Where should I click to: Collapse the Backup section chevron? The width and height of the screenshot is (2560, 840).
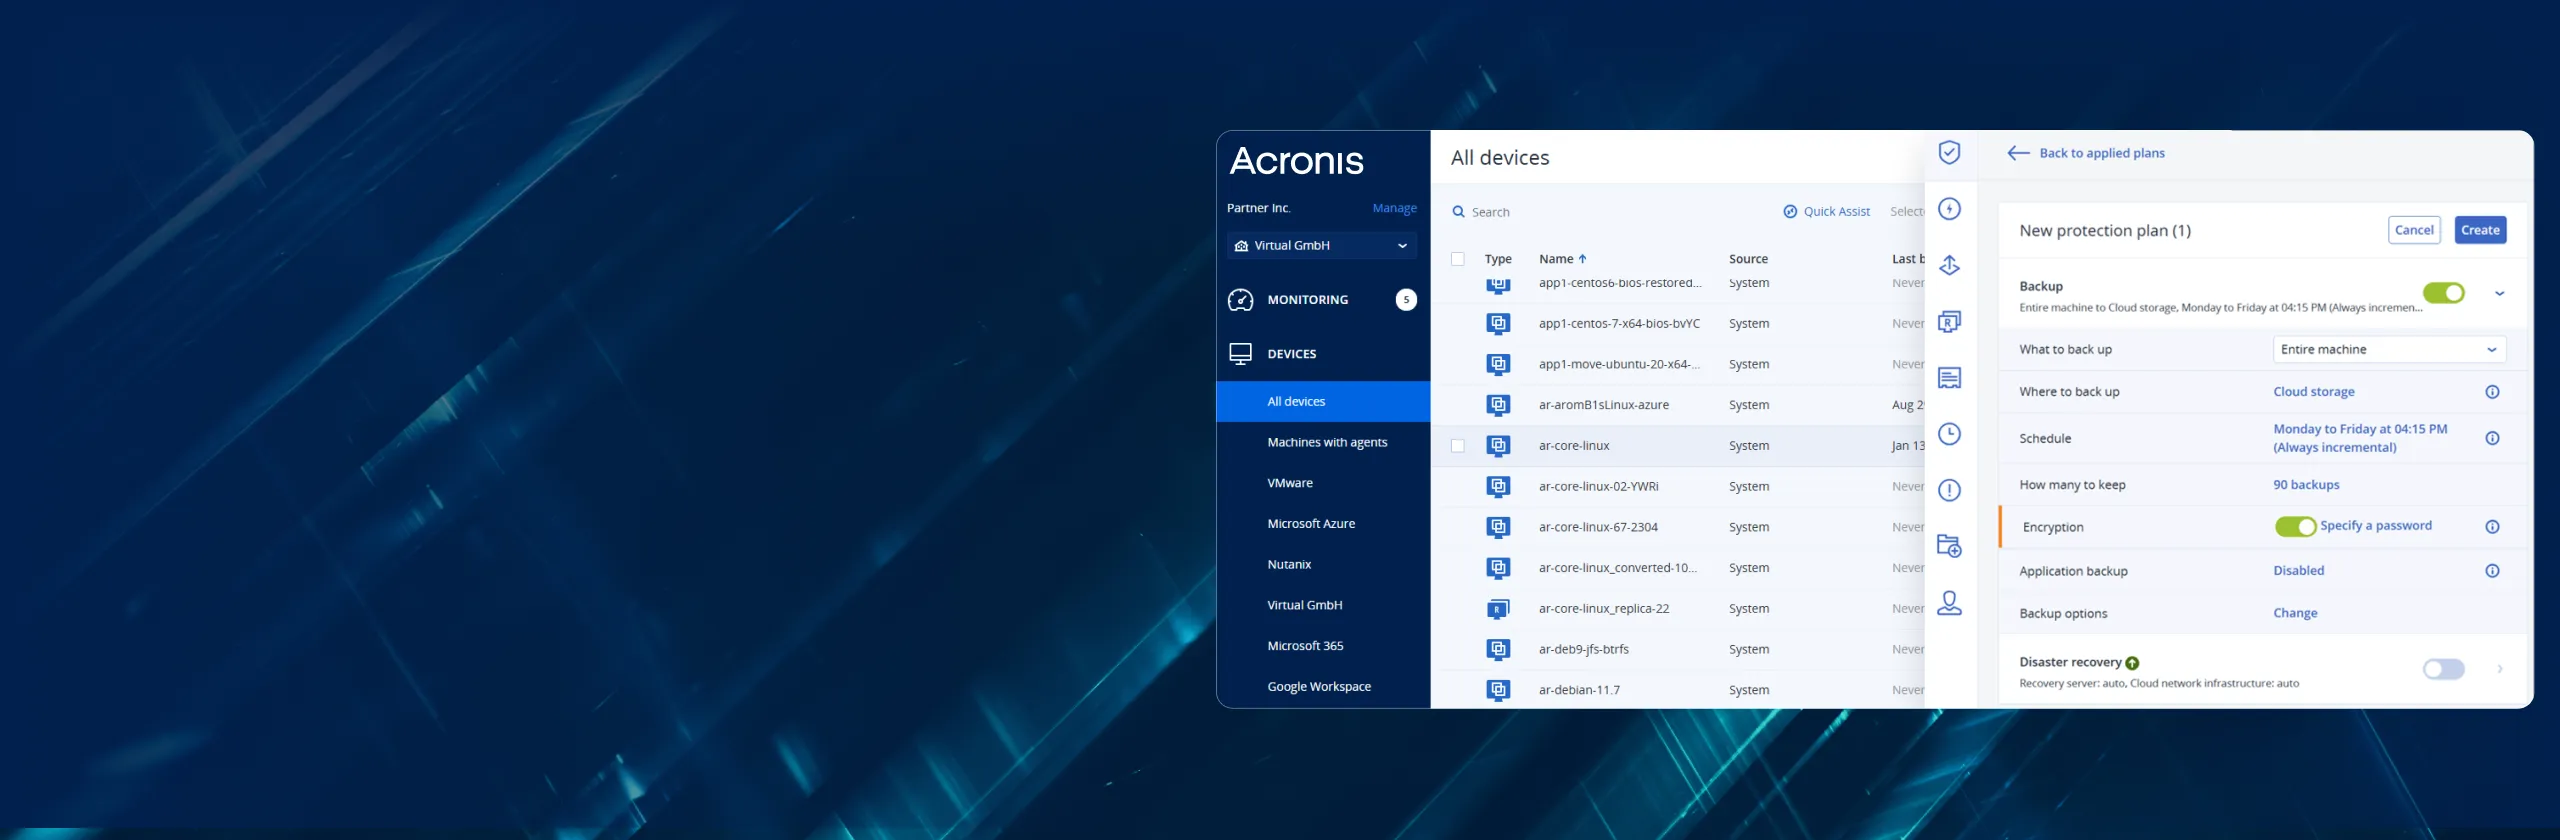pos(2499,294)
